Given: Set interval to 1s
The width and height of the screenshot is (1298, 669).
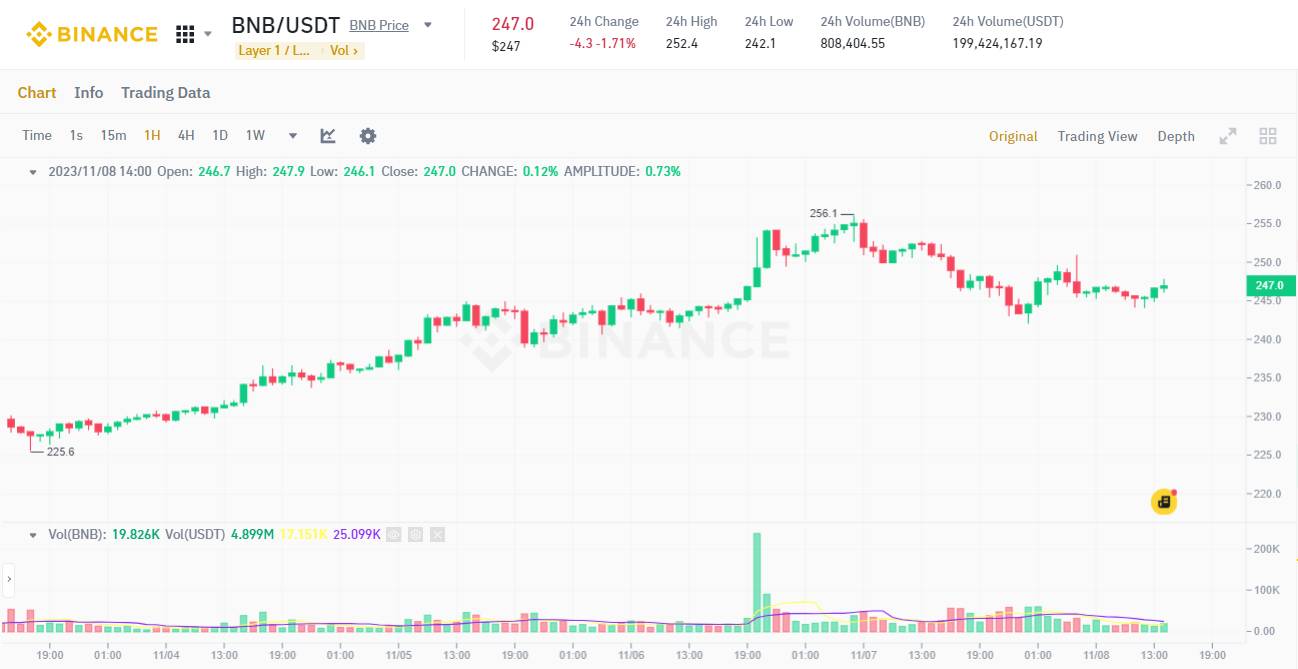Looking at the screenshot, I should (76, 136).
